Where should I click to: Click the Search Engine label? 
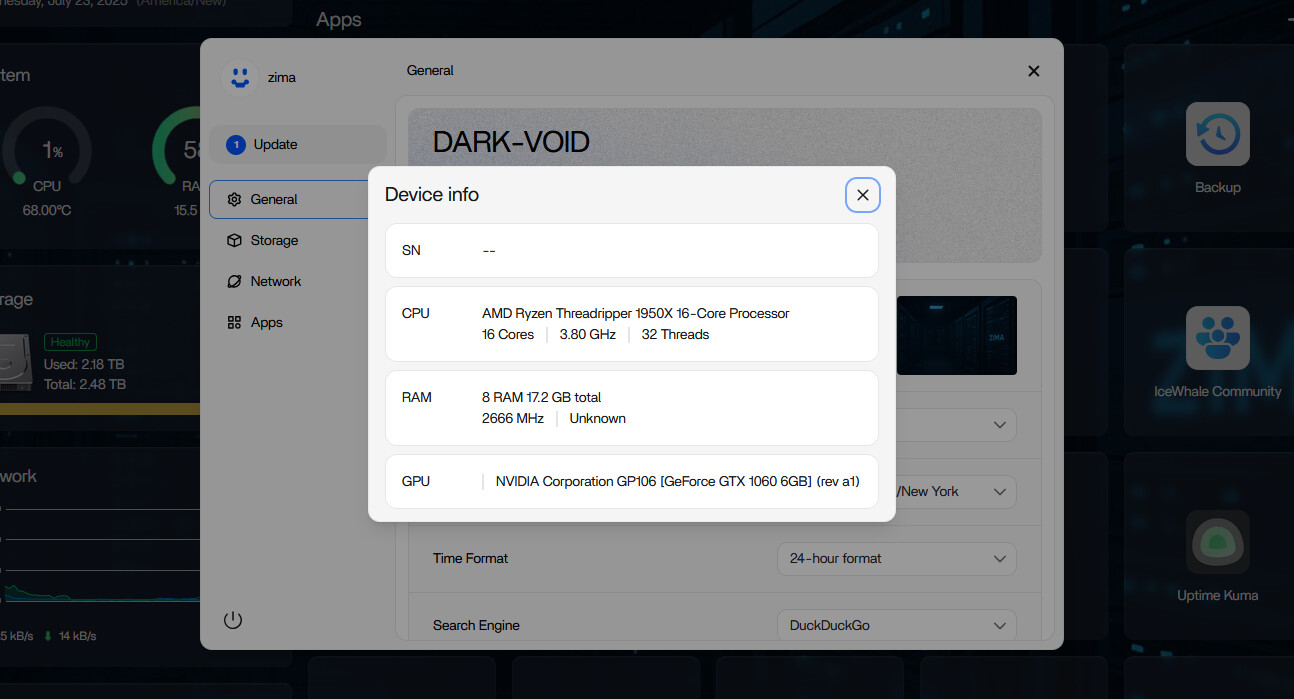(476, 625)
